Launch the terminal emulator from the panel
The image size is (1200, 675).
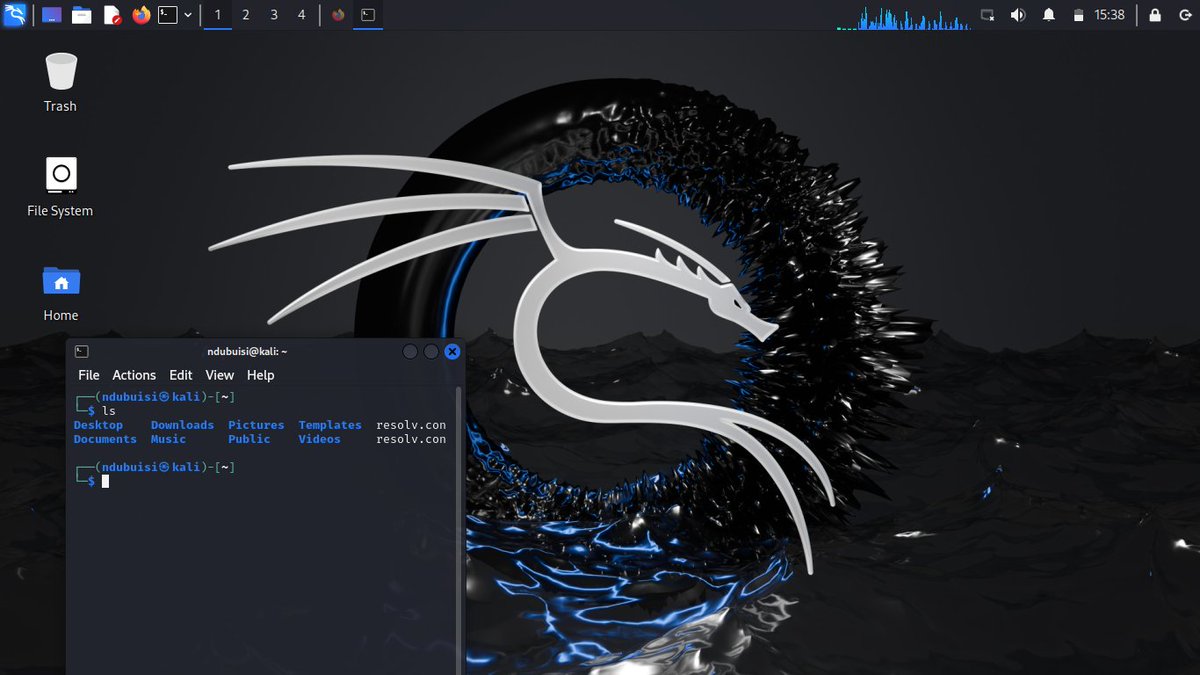click(167, 14)
